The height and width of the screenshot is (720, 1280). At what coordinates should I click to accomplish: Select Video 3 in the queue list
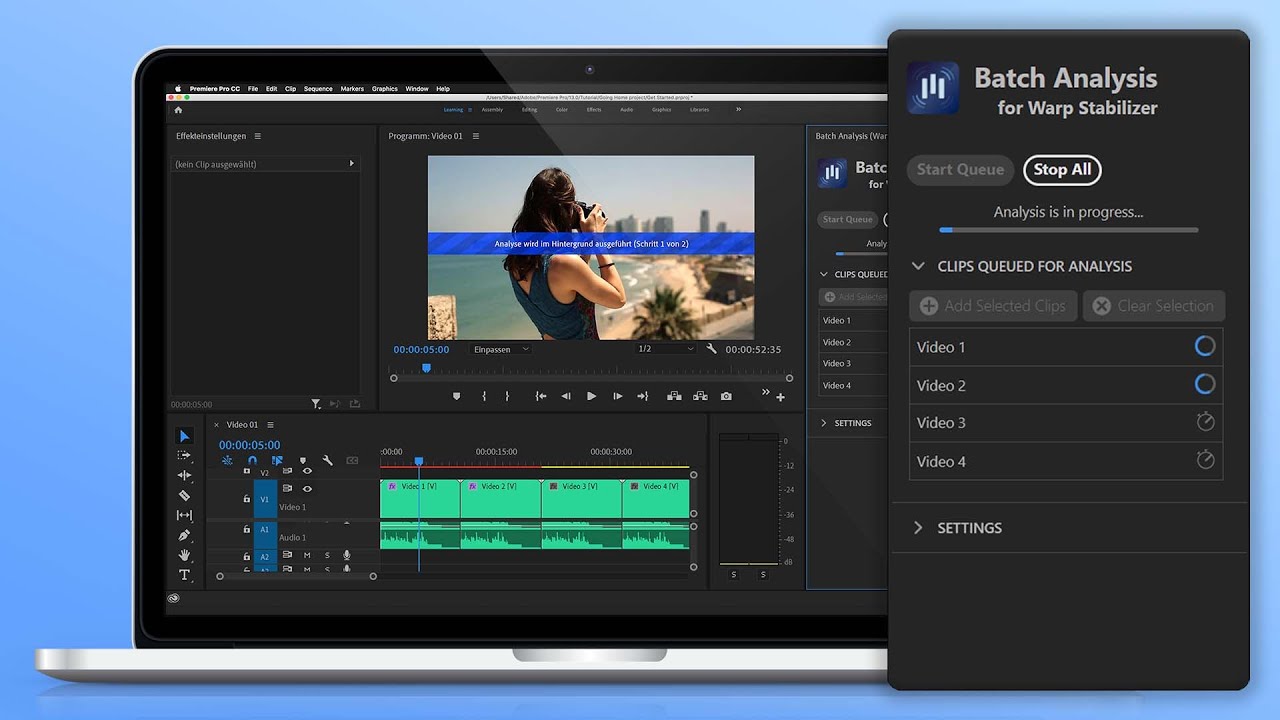click(1065, 423)
